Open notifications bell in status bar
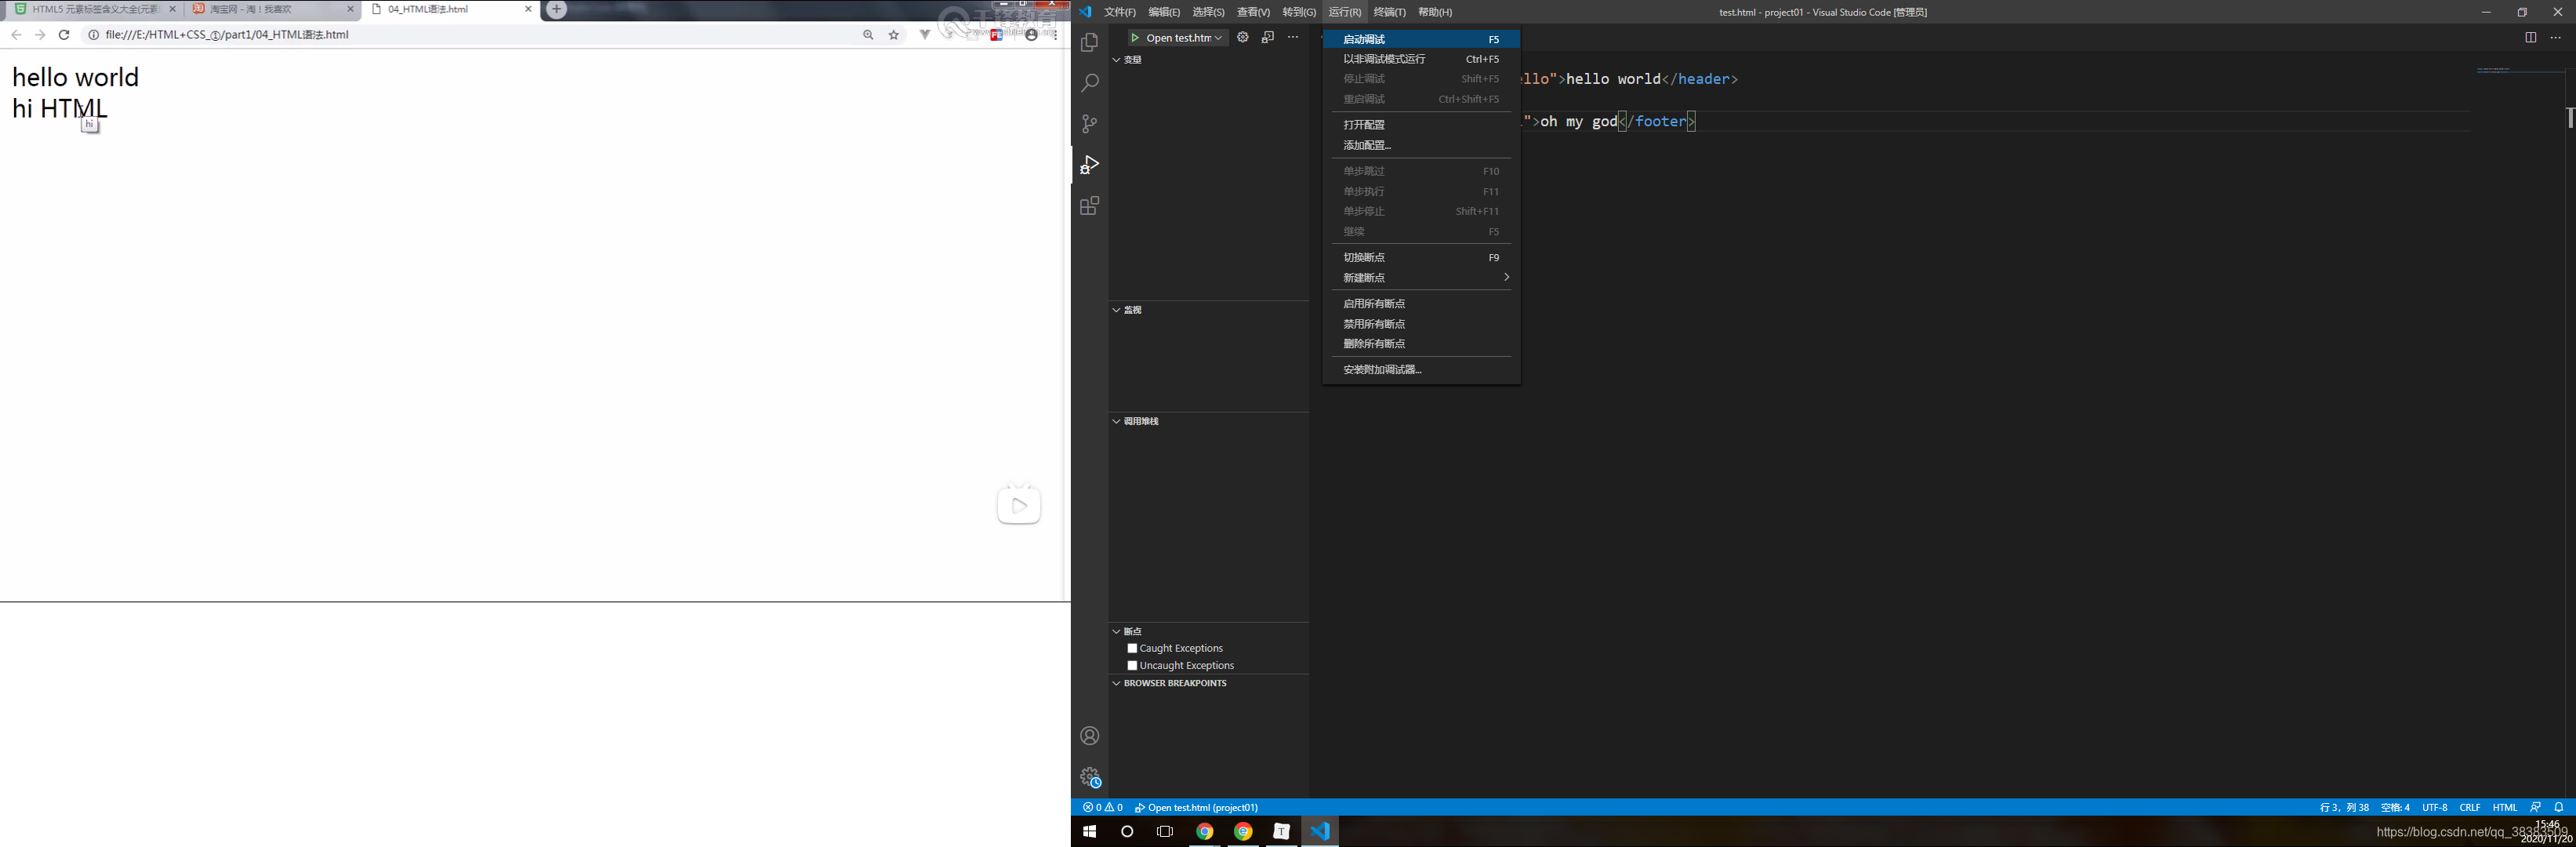2576x847 pixels. pos(2558,807)
